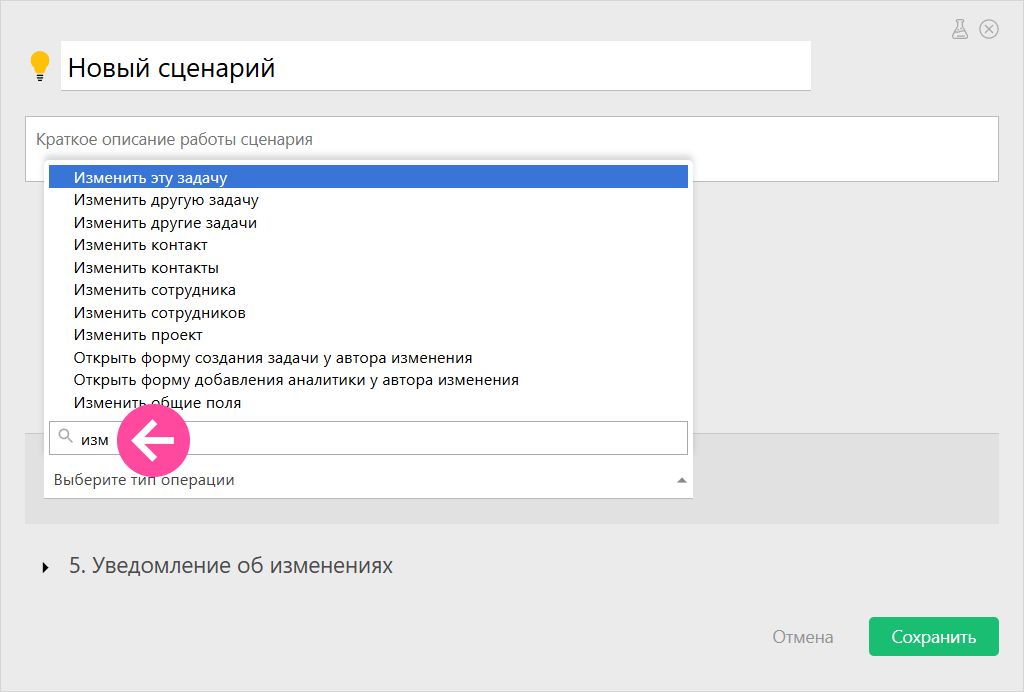Image resolution: width=1024 pixels, height=692 pixels.
Task: Expand section "5. Уведомление об изменениях"
Action: coord(46,567)
